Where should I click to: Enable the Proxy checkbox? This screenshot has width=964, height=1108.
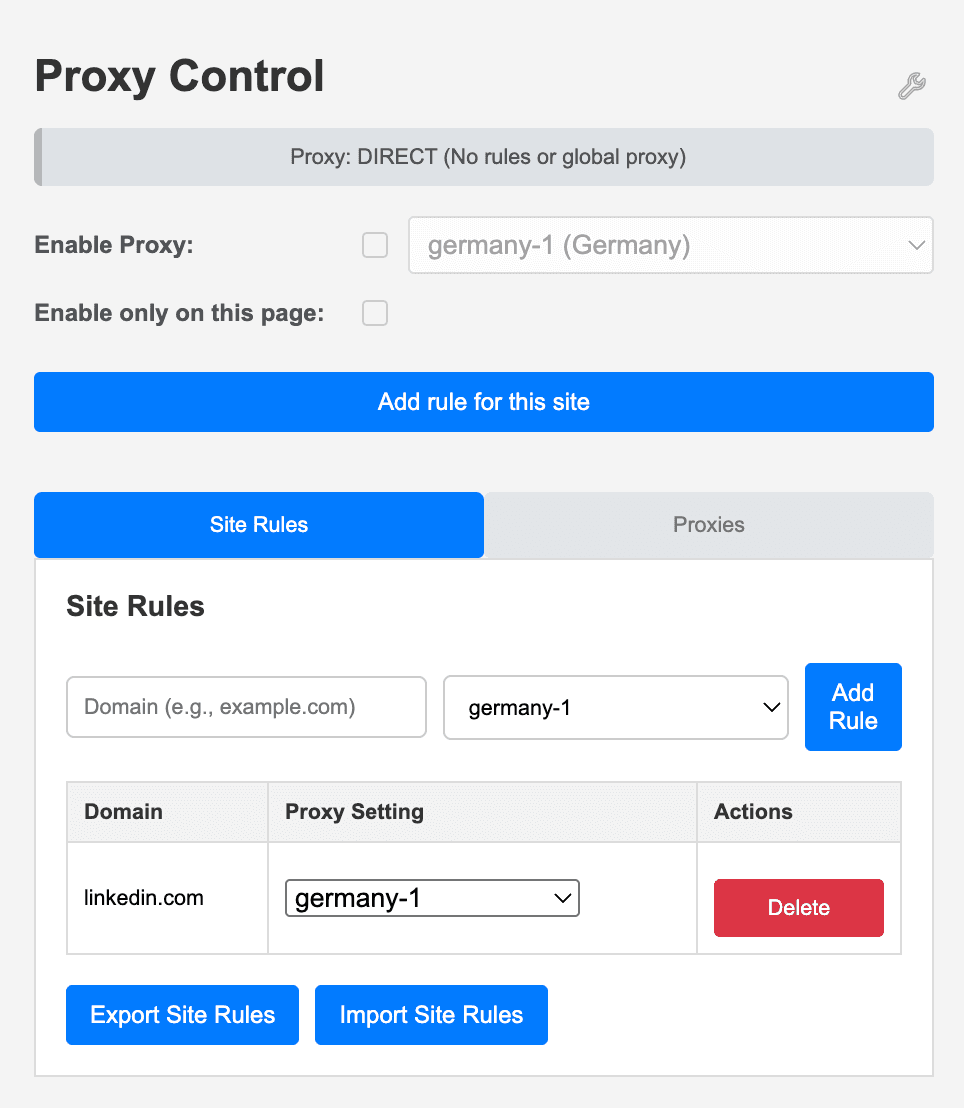click(x=374, y=244)
